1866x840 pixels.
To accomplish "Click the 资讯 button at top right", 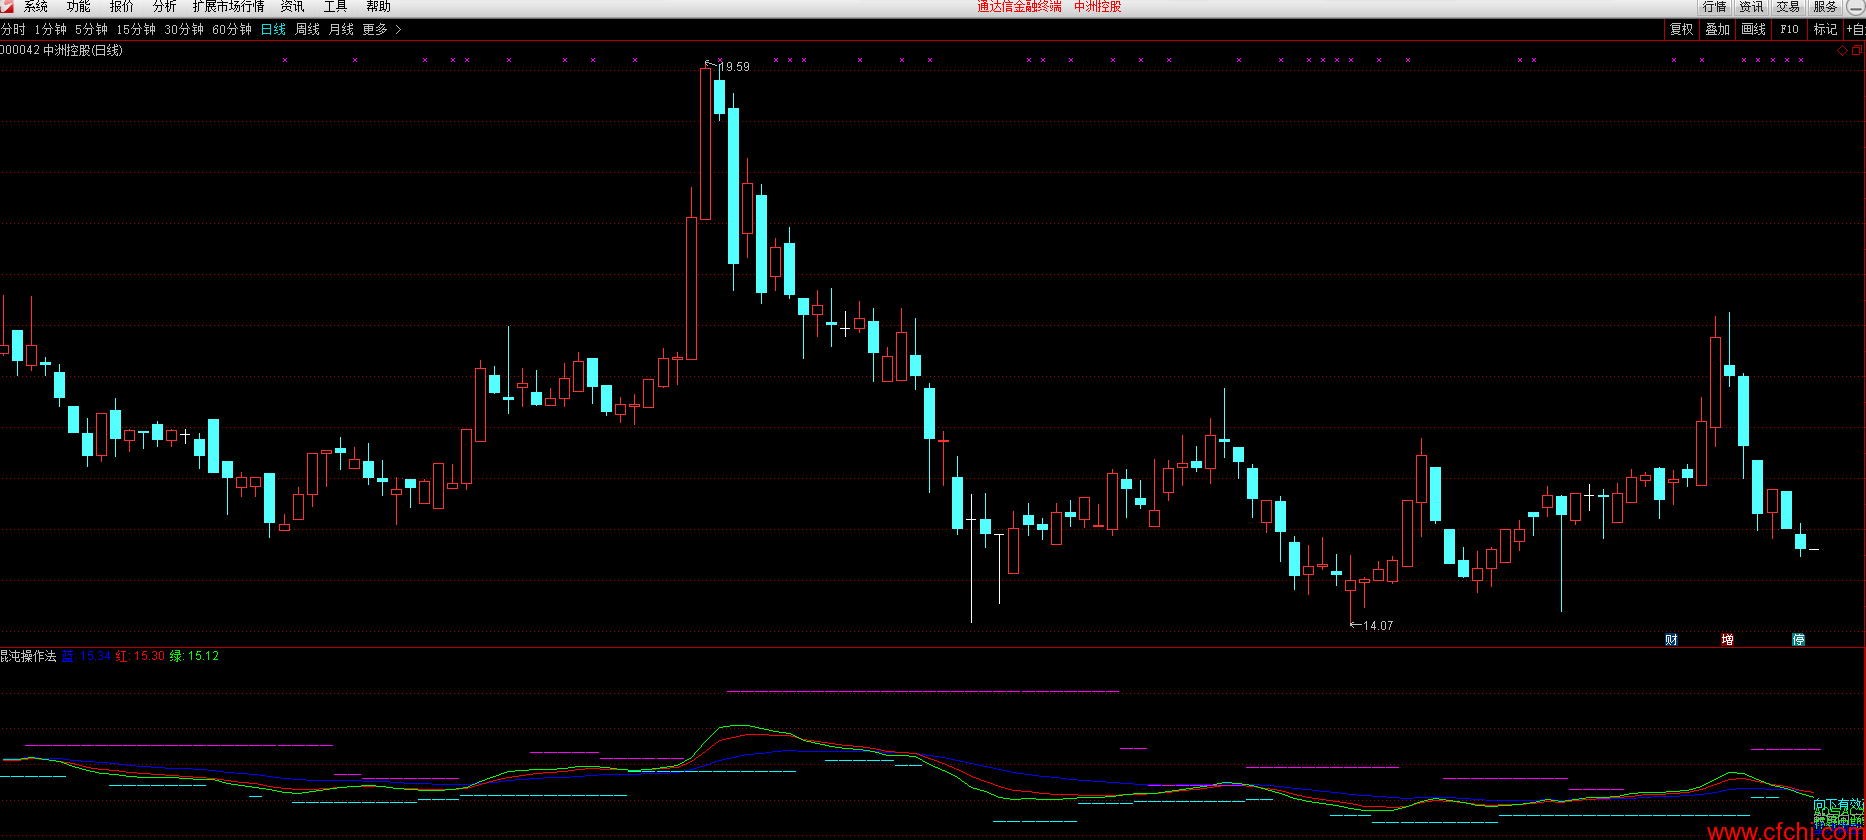I will [1752, 6].
